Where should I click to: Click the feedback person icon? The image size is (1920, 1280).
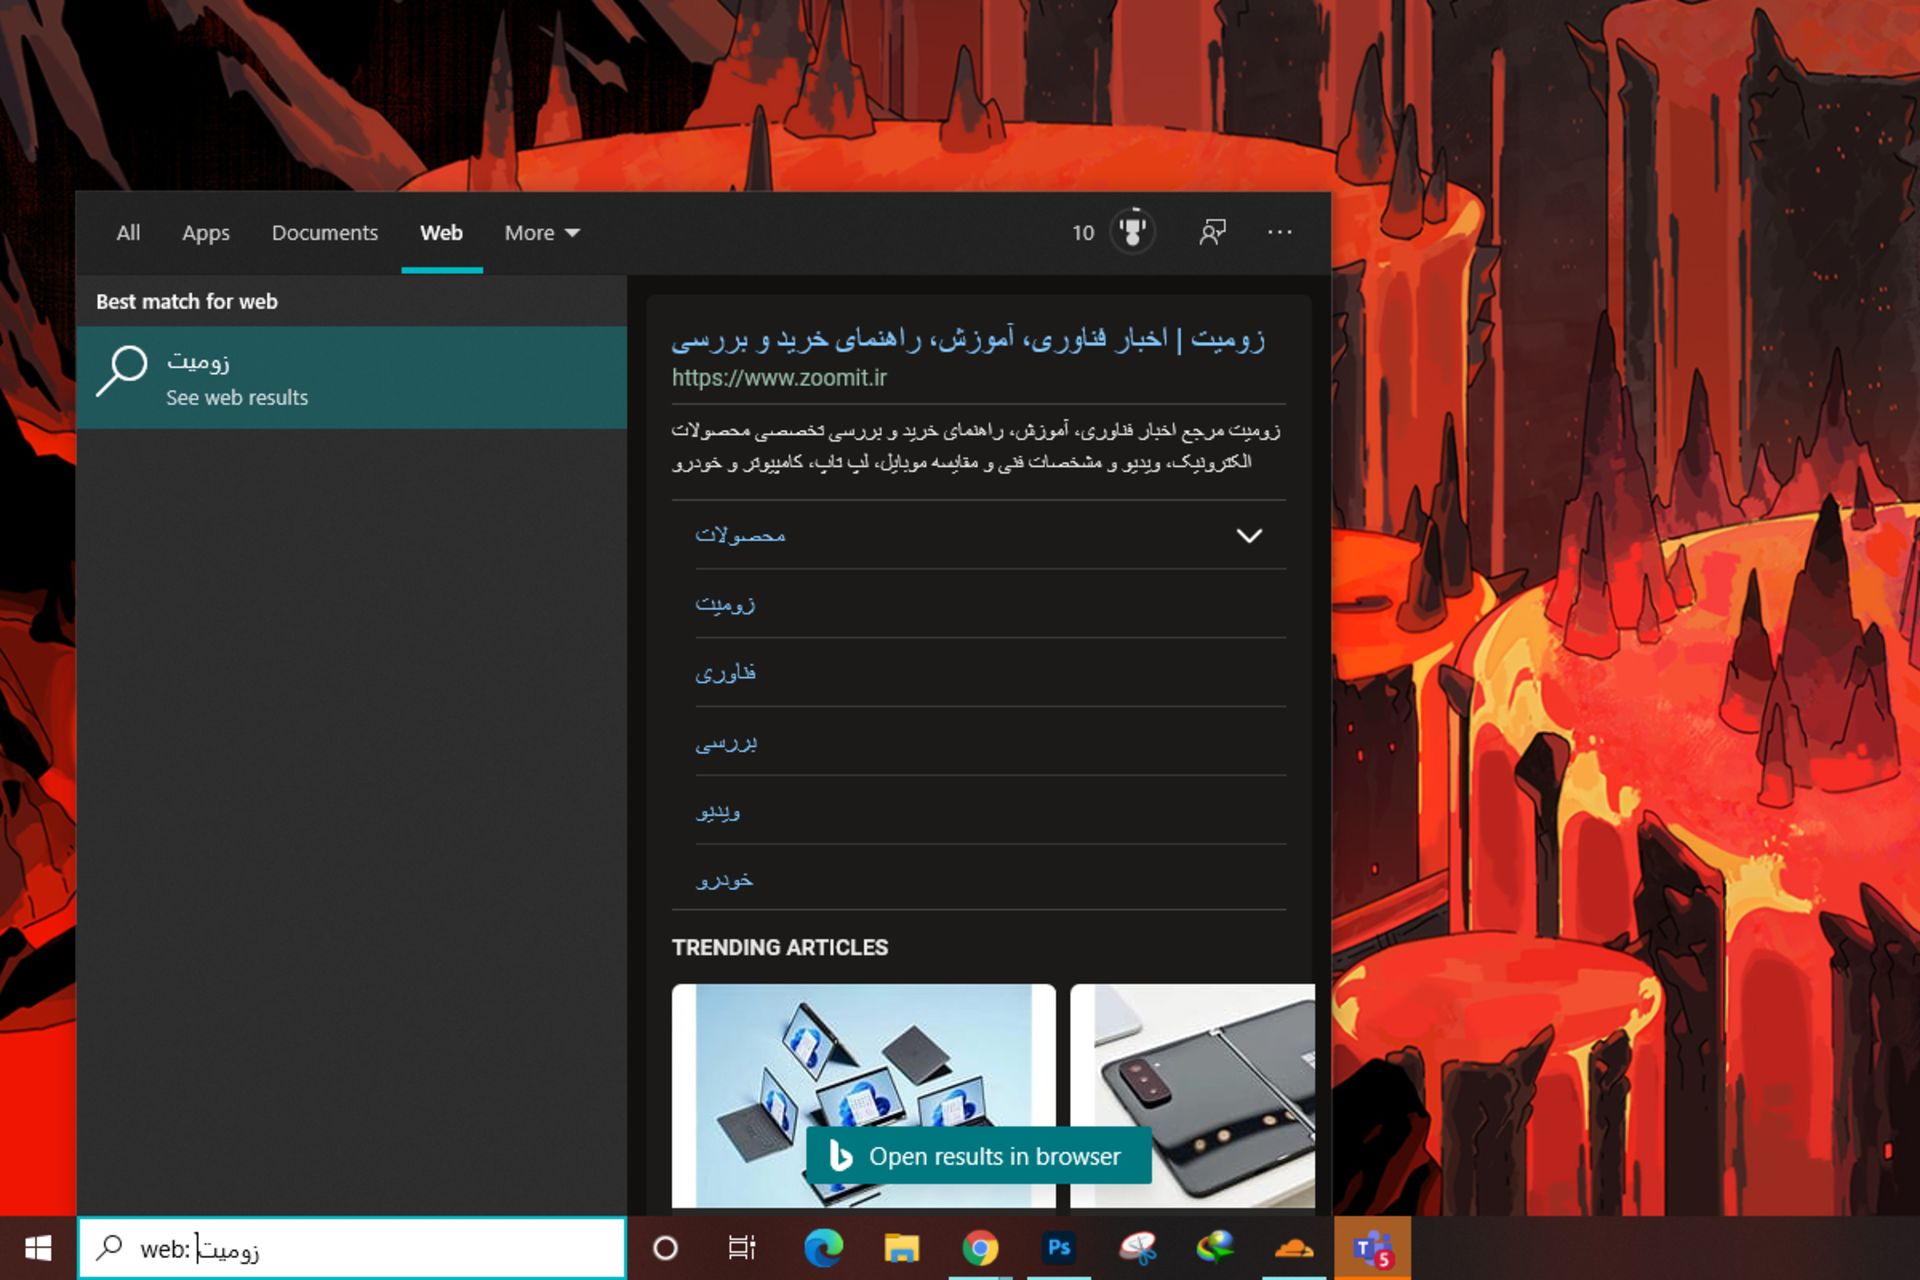pyautogui.click(x=1212, y=232)
